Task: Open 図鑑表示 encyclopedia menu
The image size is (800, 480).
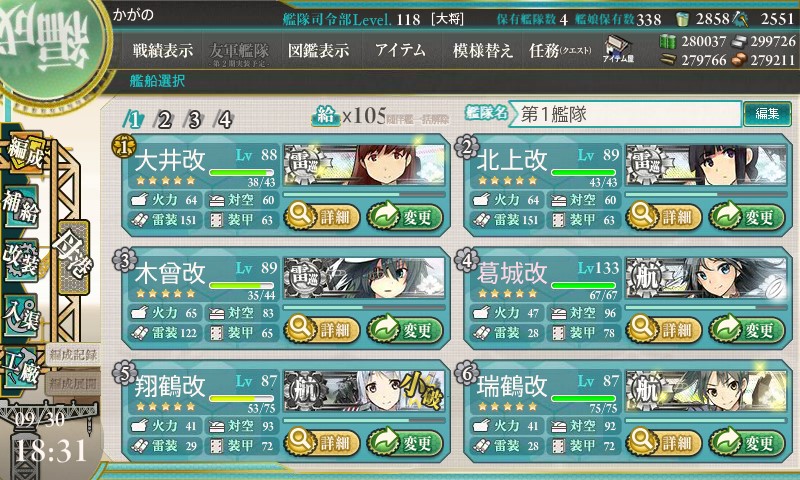Action: click(x=318, y=50)
